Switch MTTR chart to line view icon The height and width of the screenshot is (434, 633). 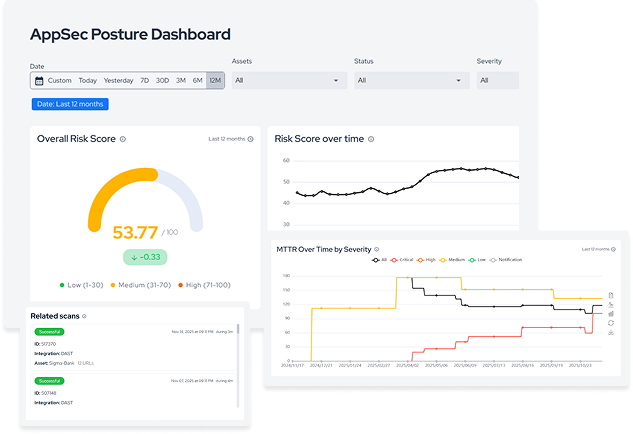point(611,305)
